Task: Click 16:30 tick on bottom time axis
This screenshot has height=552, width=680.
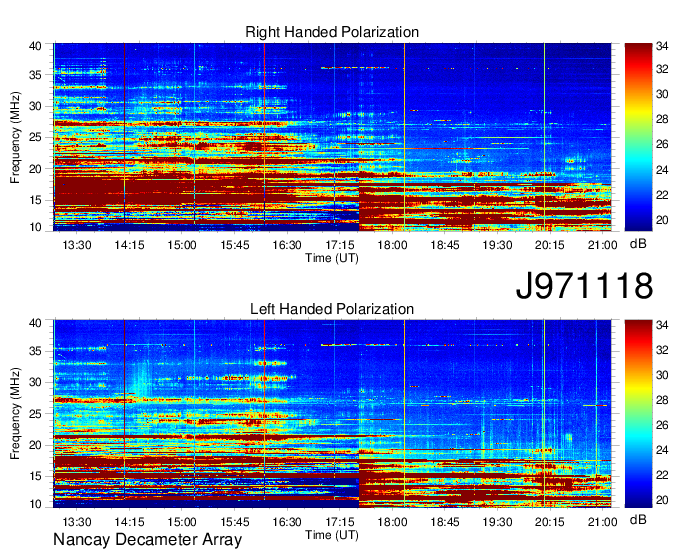Action: pos(287,522)
